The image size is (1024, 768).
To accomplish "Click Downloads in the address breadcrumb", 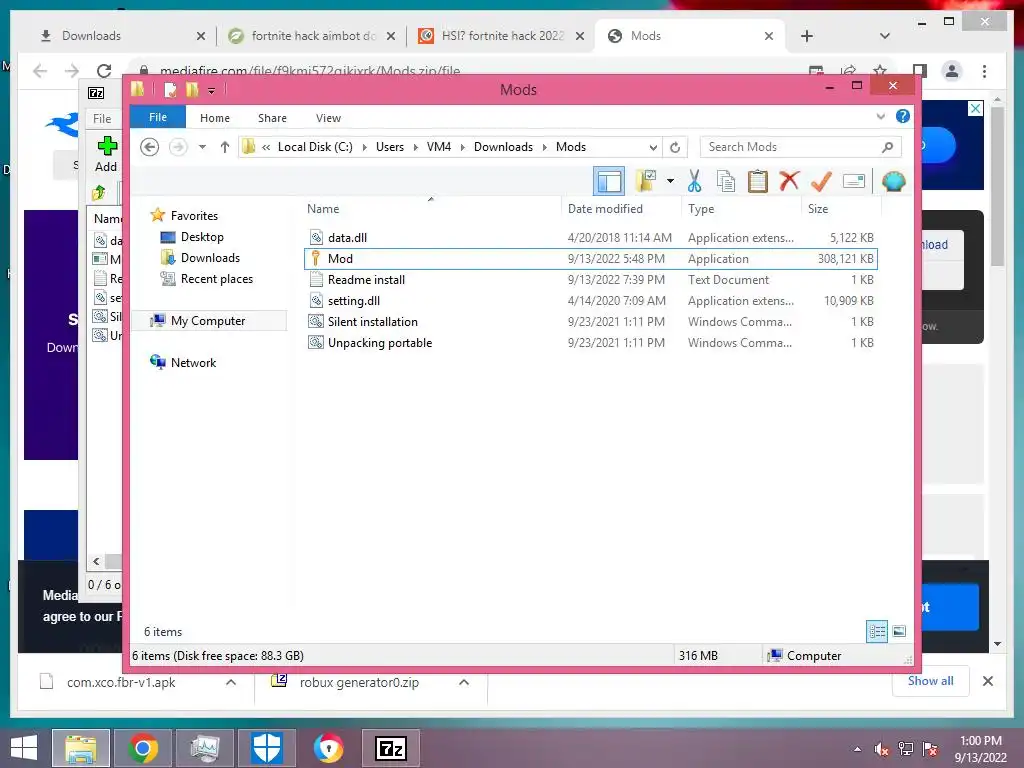I will pyautogui.click(x=503, y=147).
